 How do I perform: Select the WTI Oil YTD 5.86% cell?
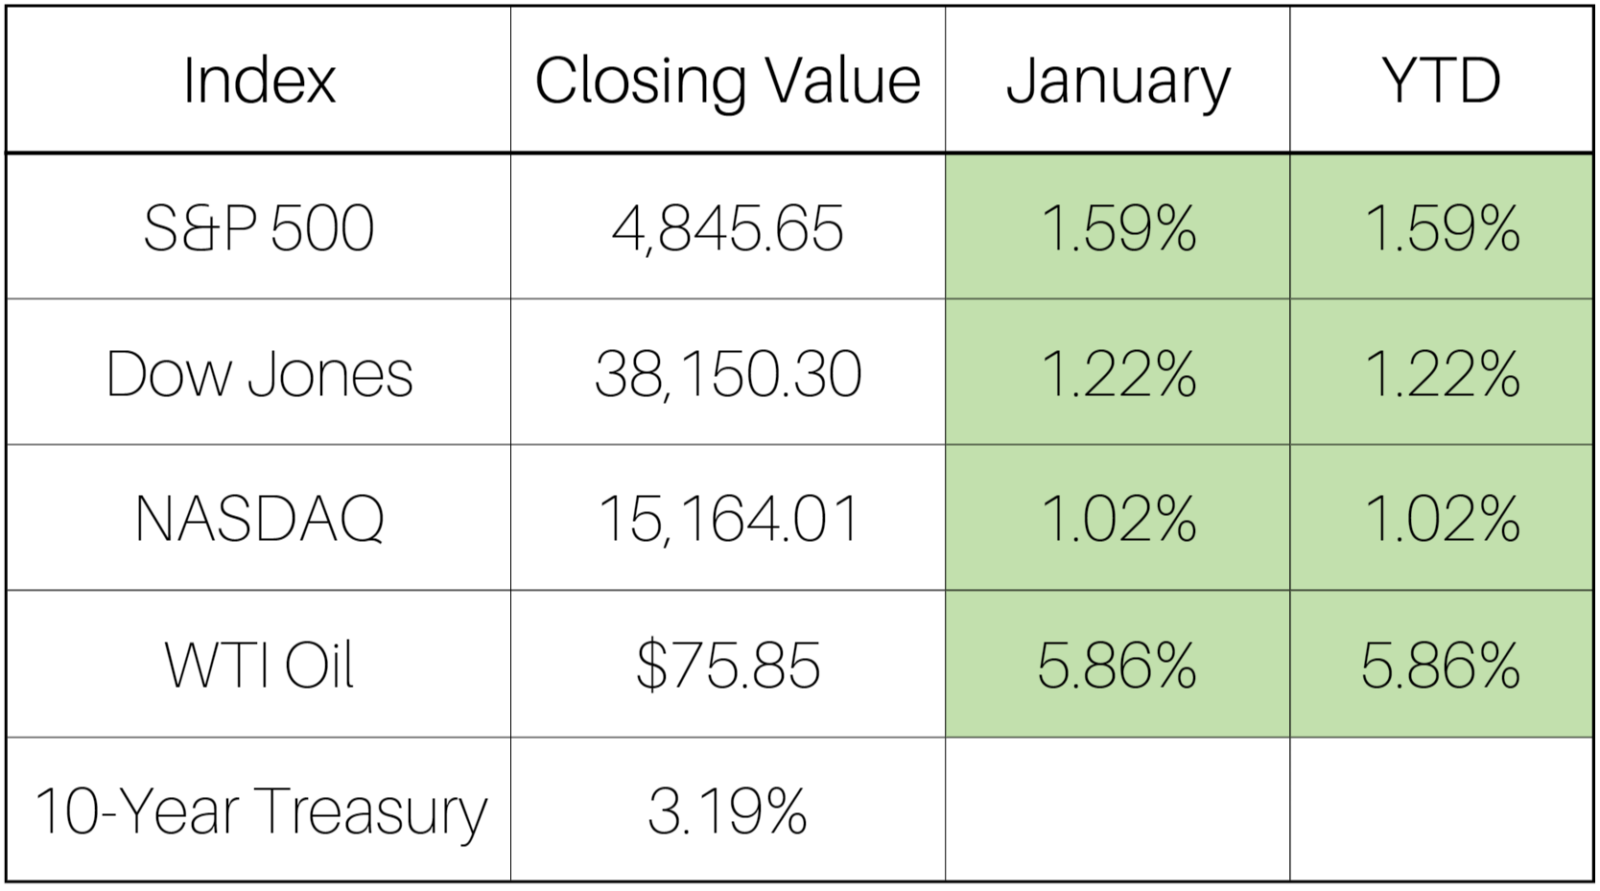(1441, 665)
